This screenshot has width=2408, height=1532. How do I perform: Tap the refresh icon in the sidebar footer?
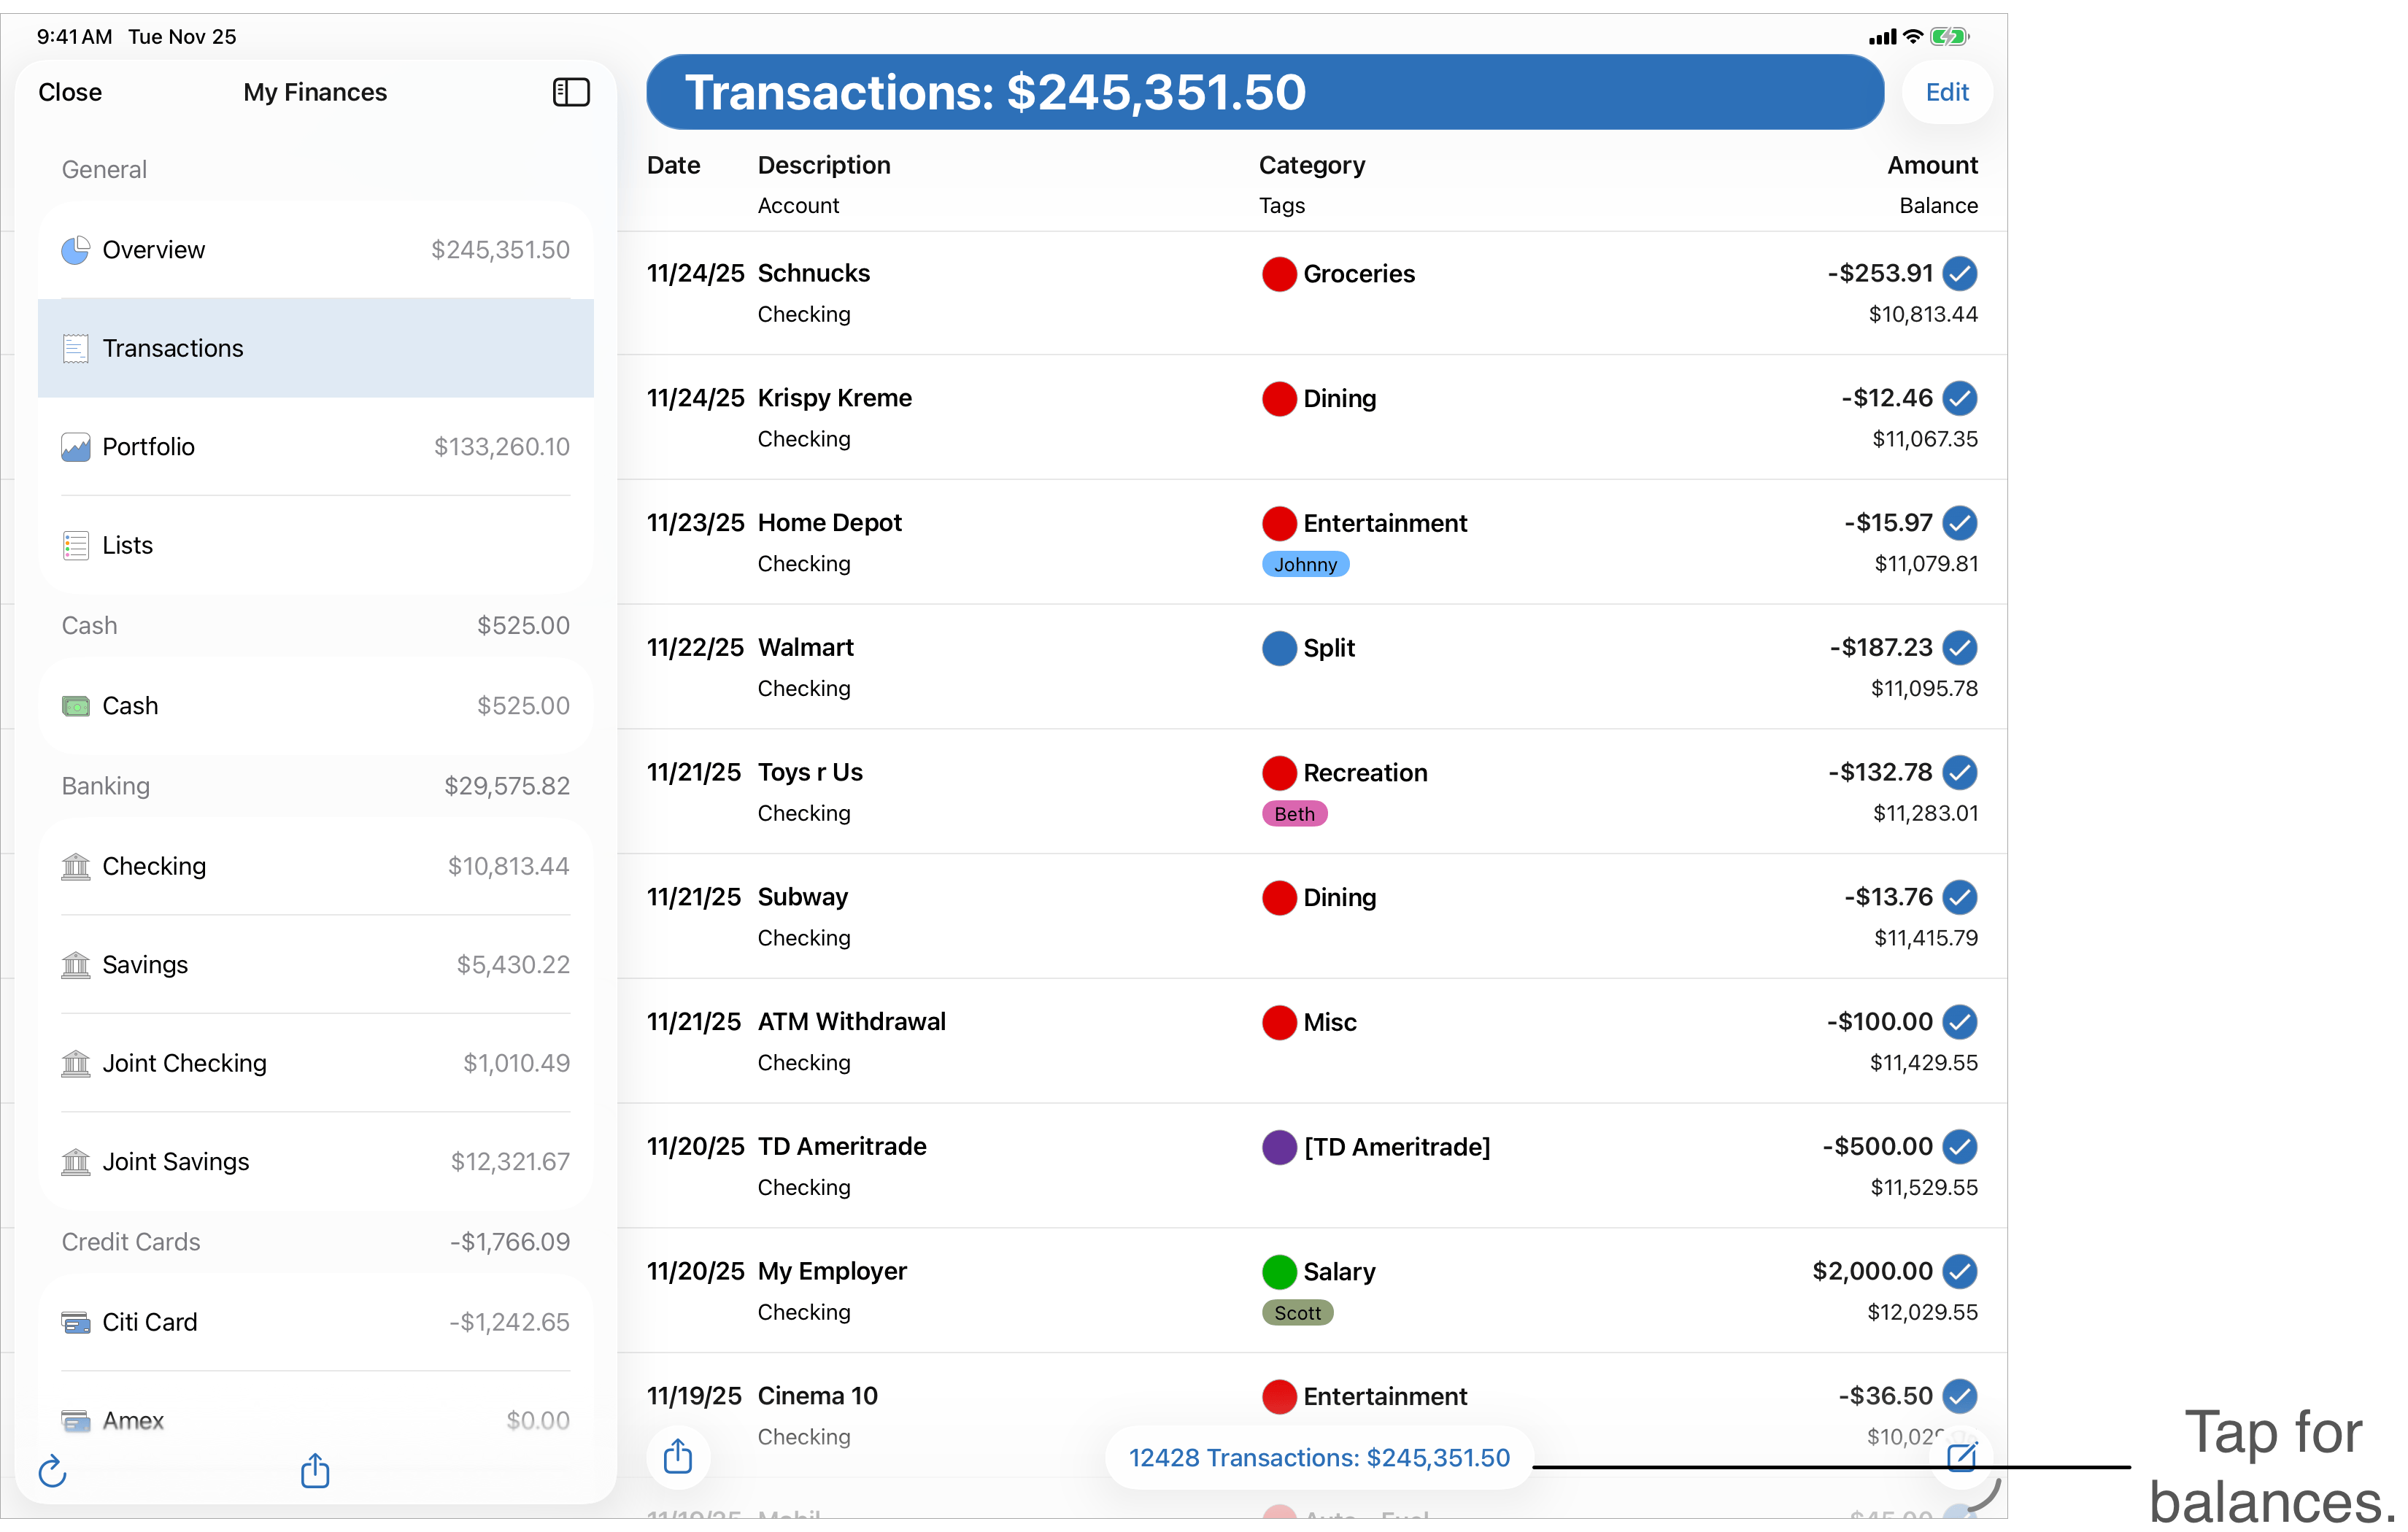(52, 1471)
